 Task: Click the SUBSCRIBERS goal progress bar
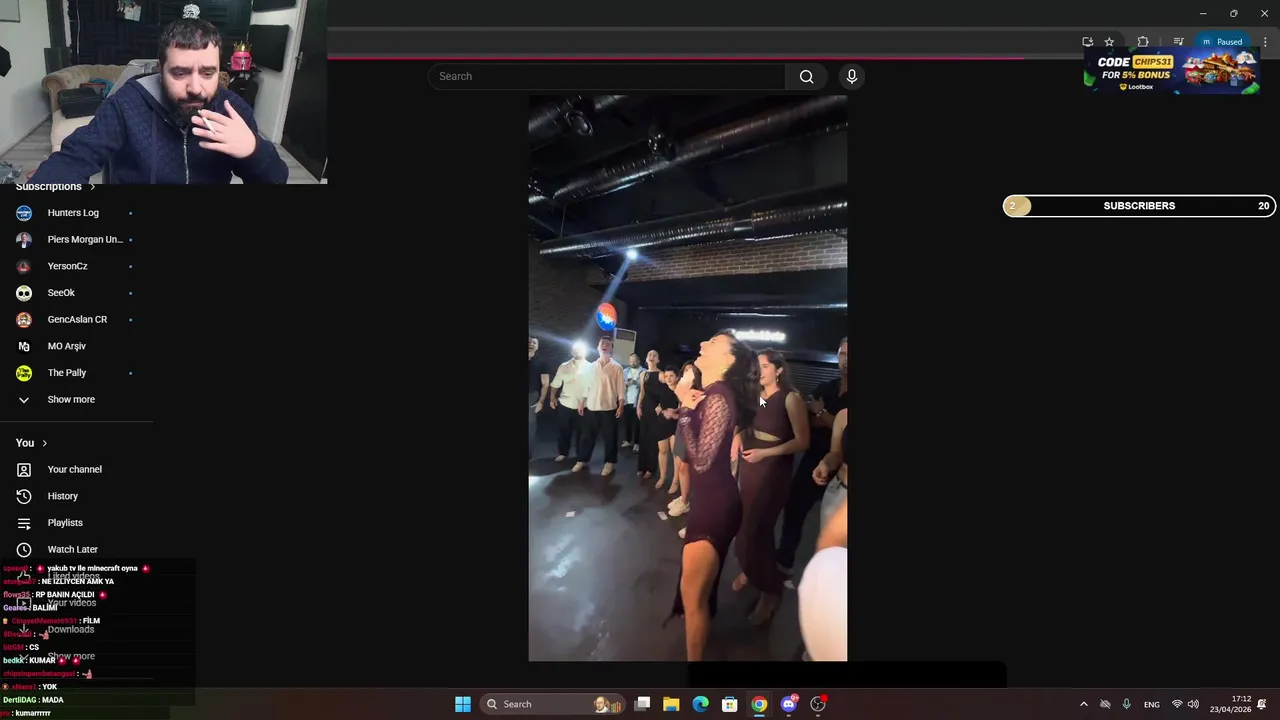click(1139, 206)
